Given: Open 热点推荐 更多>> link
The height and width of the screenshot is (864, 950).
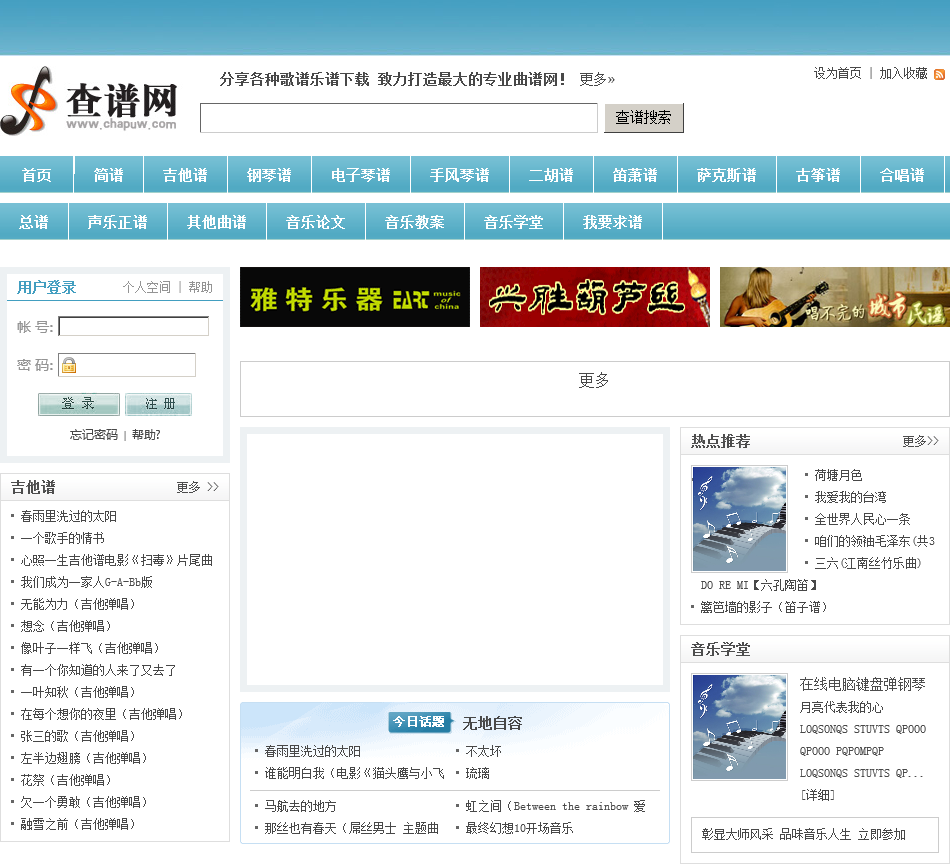Looking at the screenshot, I should tap(920, 441).
